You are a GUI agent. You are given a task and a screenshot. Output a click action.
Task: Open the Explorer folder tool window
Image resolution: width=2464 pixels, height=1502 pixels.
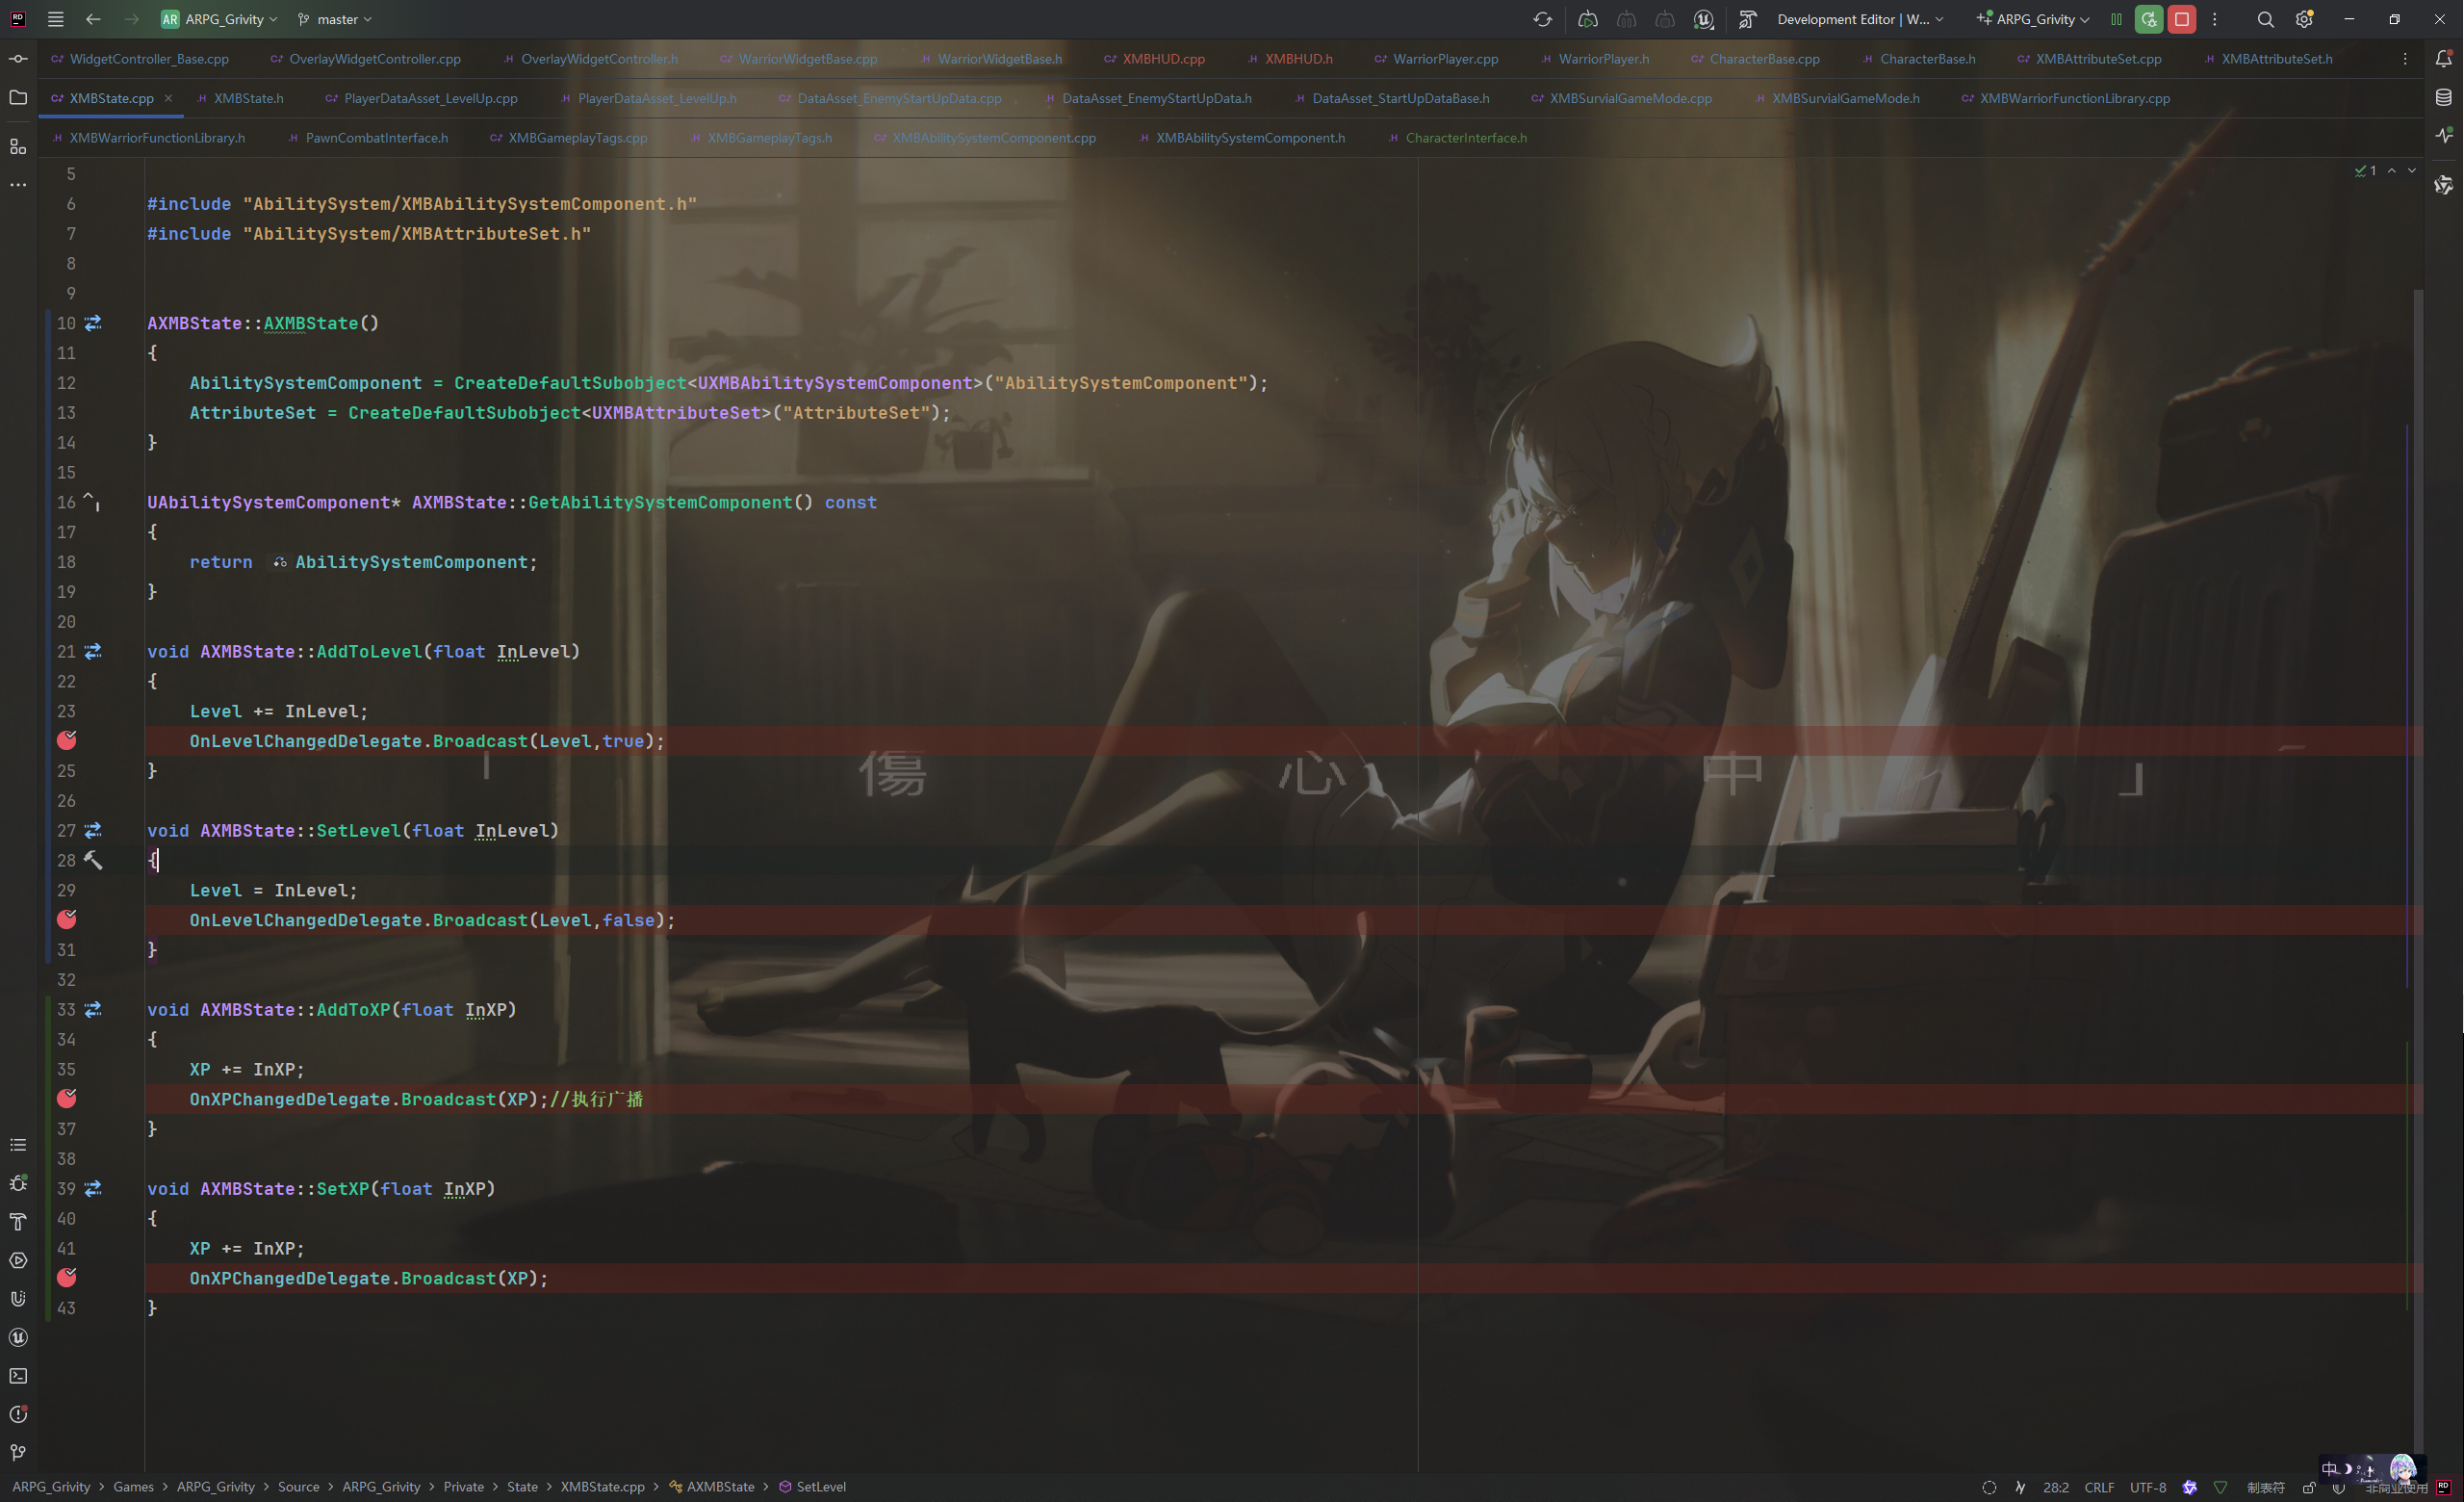pos(18,98)
